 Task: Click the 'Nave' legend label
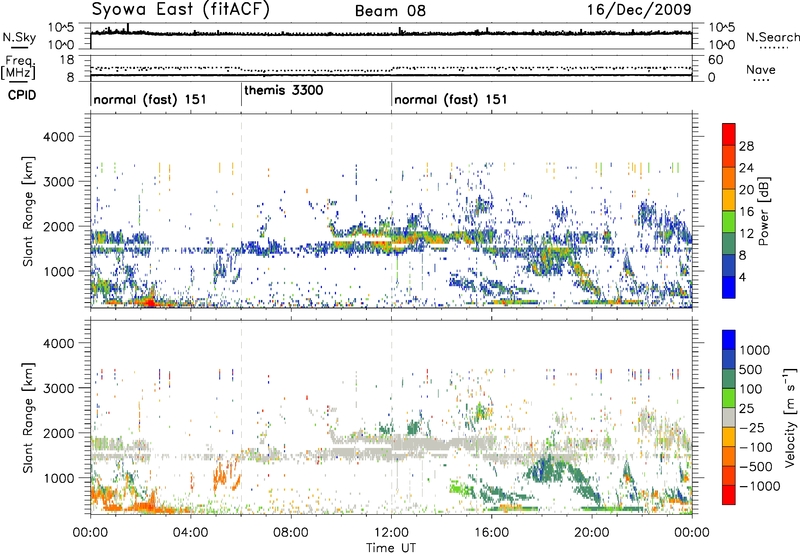click(x=761, y=69)
